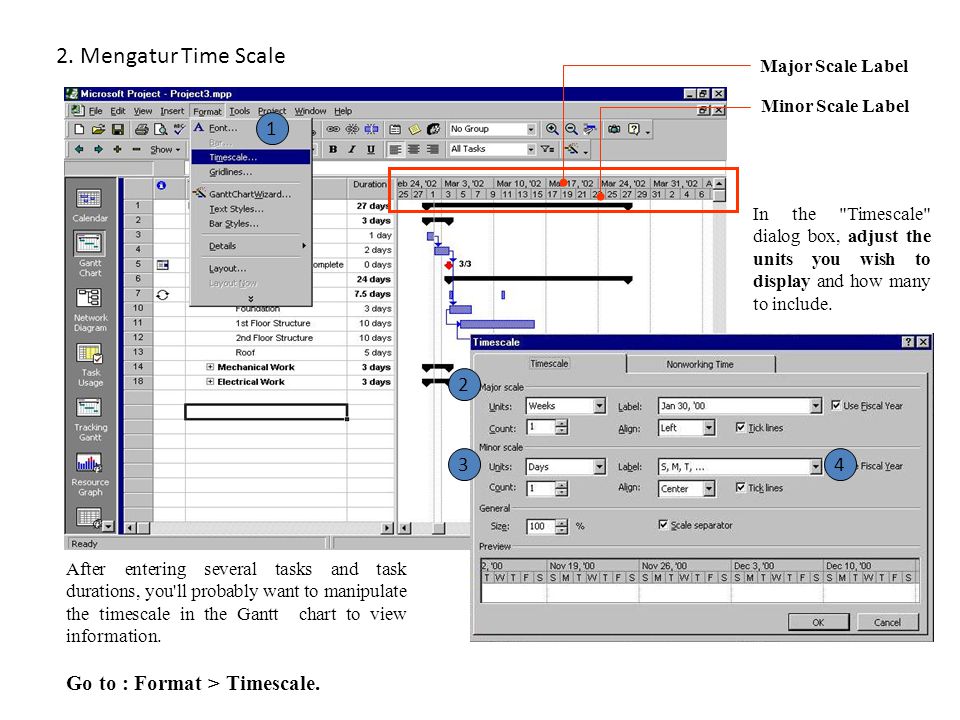Screen dimensions: 960x720
Task: Select Timescale... in the Format menu
Action: (251, 157)
